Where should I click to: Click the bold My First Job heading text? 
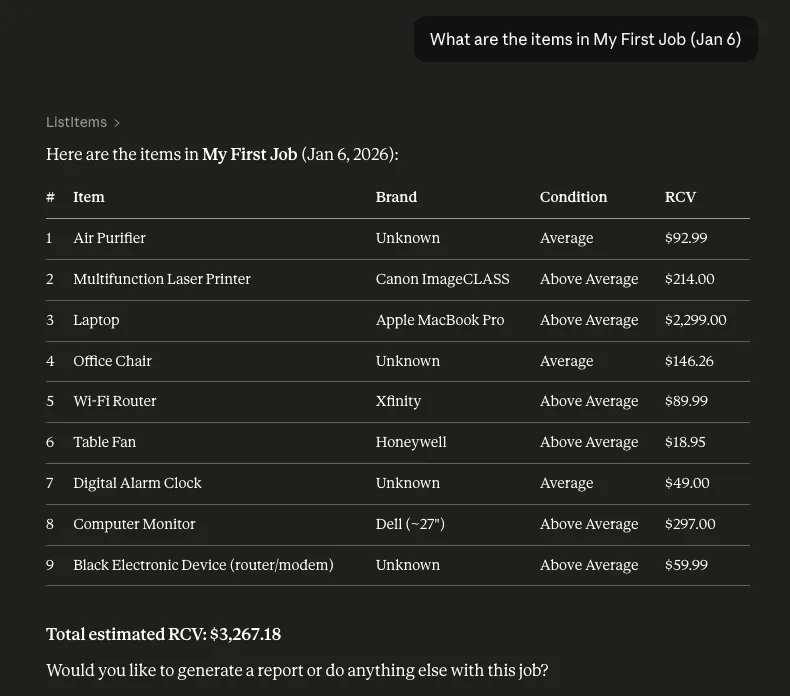pos(249,154)
